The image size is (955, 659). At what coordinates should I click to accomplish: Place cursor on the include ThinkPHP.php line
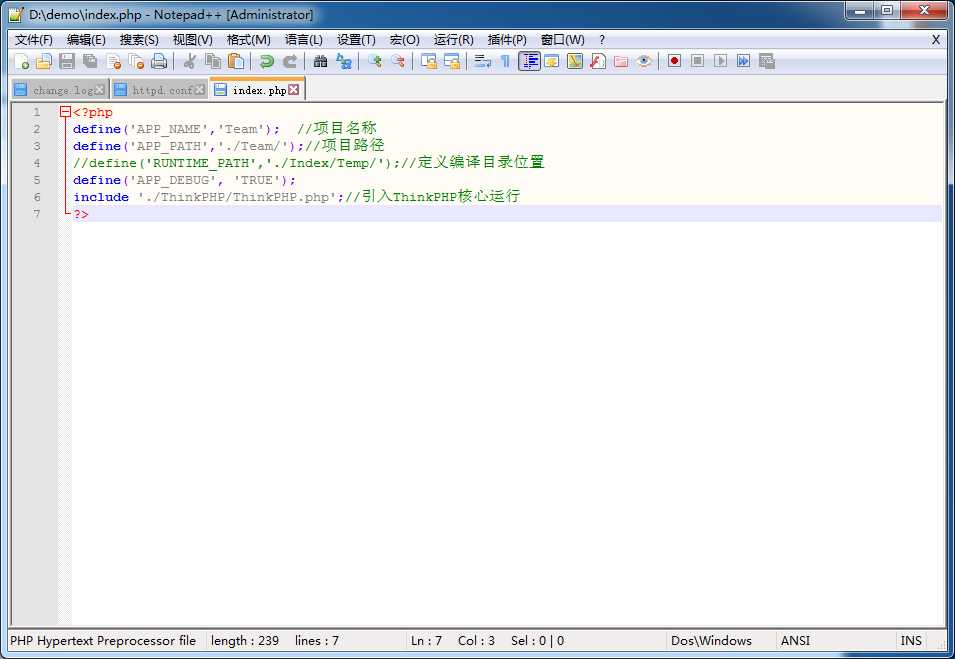[x=297, y=197]
